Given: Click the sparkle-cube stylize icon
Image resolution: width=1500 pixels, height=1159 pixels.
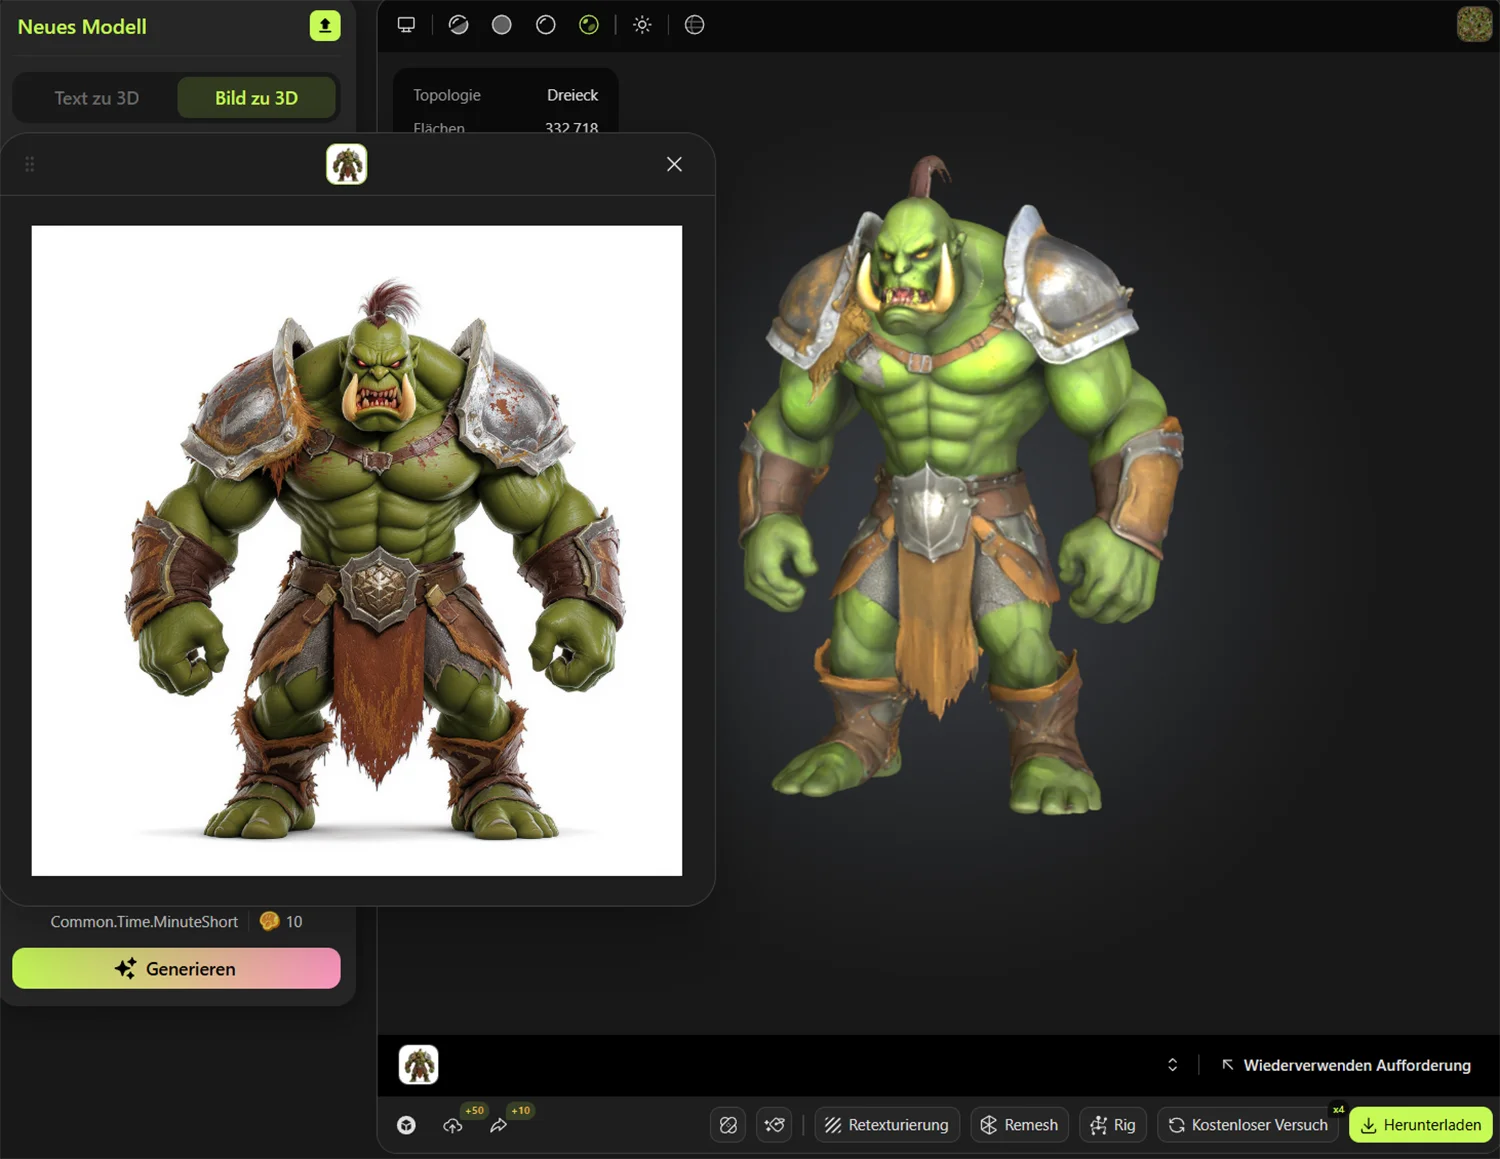Looking at the screenshot, I should point(775,1125).
